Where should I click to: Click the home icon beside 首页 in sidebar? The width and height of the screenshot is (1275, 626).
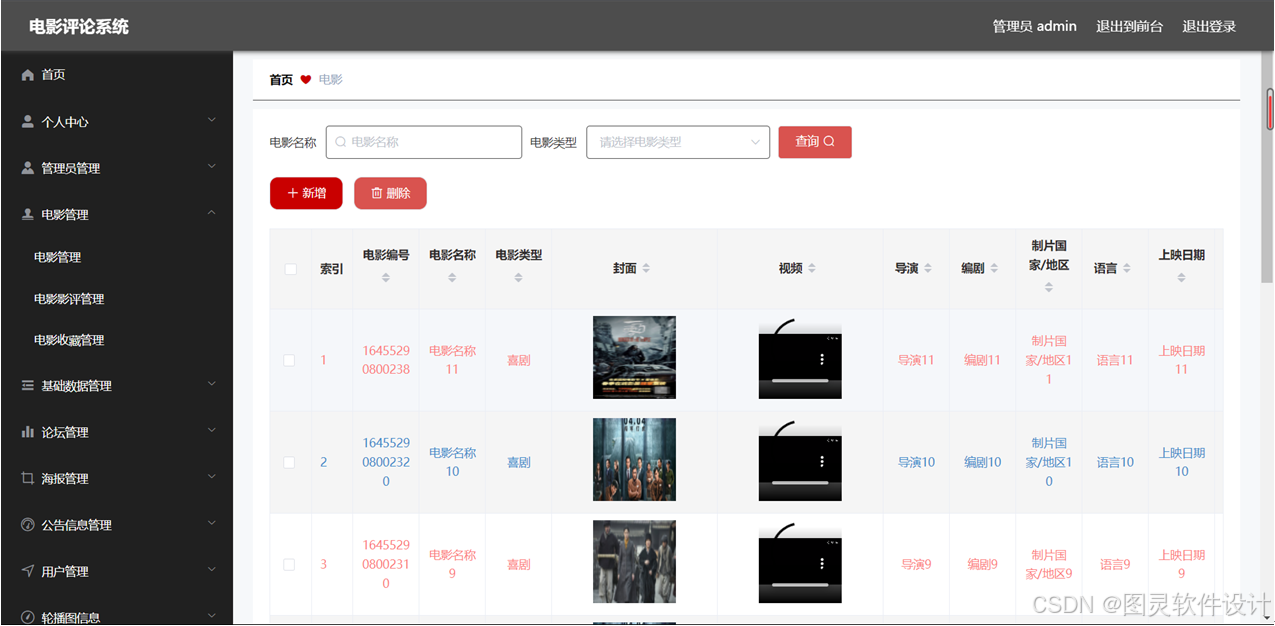tap(28, 75)
